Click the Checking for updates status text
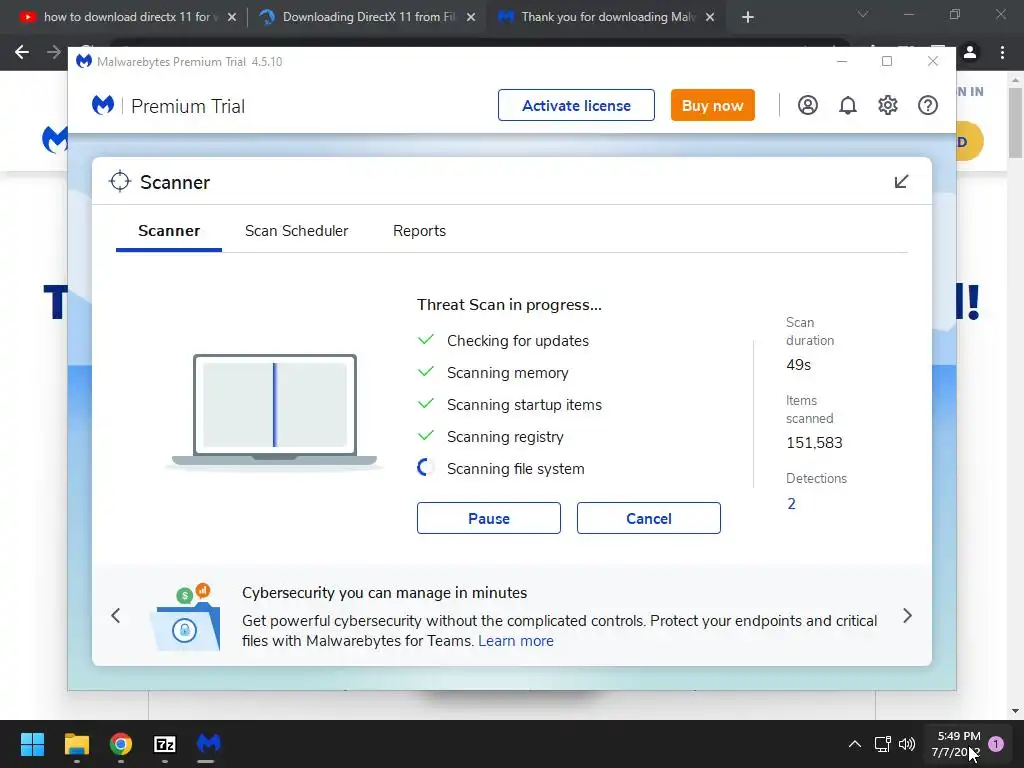Image resolution: width=1024 pixels, height=768 pixels. [518, 341]
